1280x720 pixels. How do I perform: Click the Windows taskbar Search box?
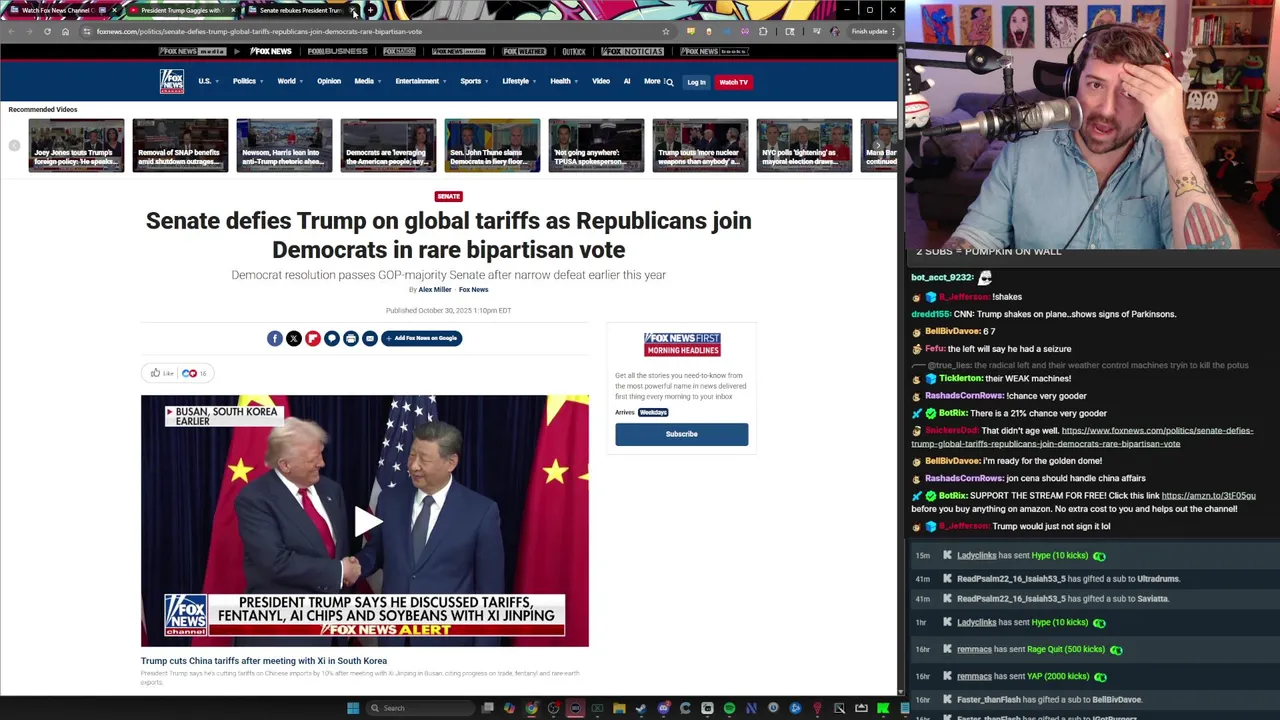[420, 708]
